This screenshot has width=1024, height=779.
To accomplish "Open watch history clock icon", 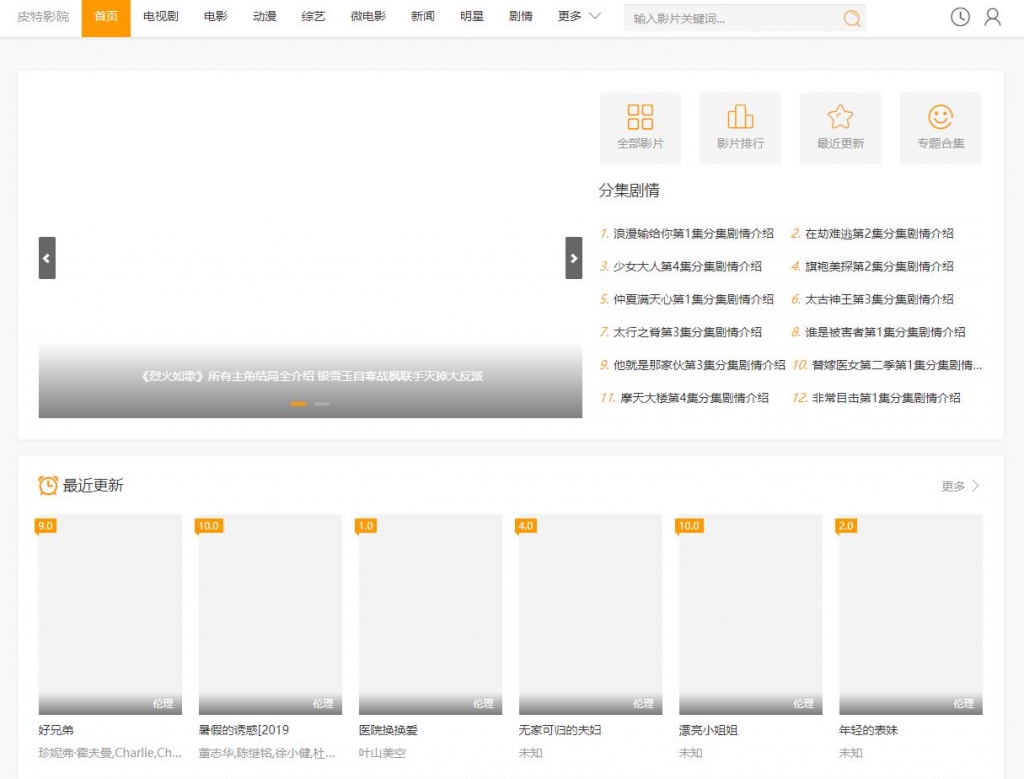I will (x=960, y=17).
